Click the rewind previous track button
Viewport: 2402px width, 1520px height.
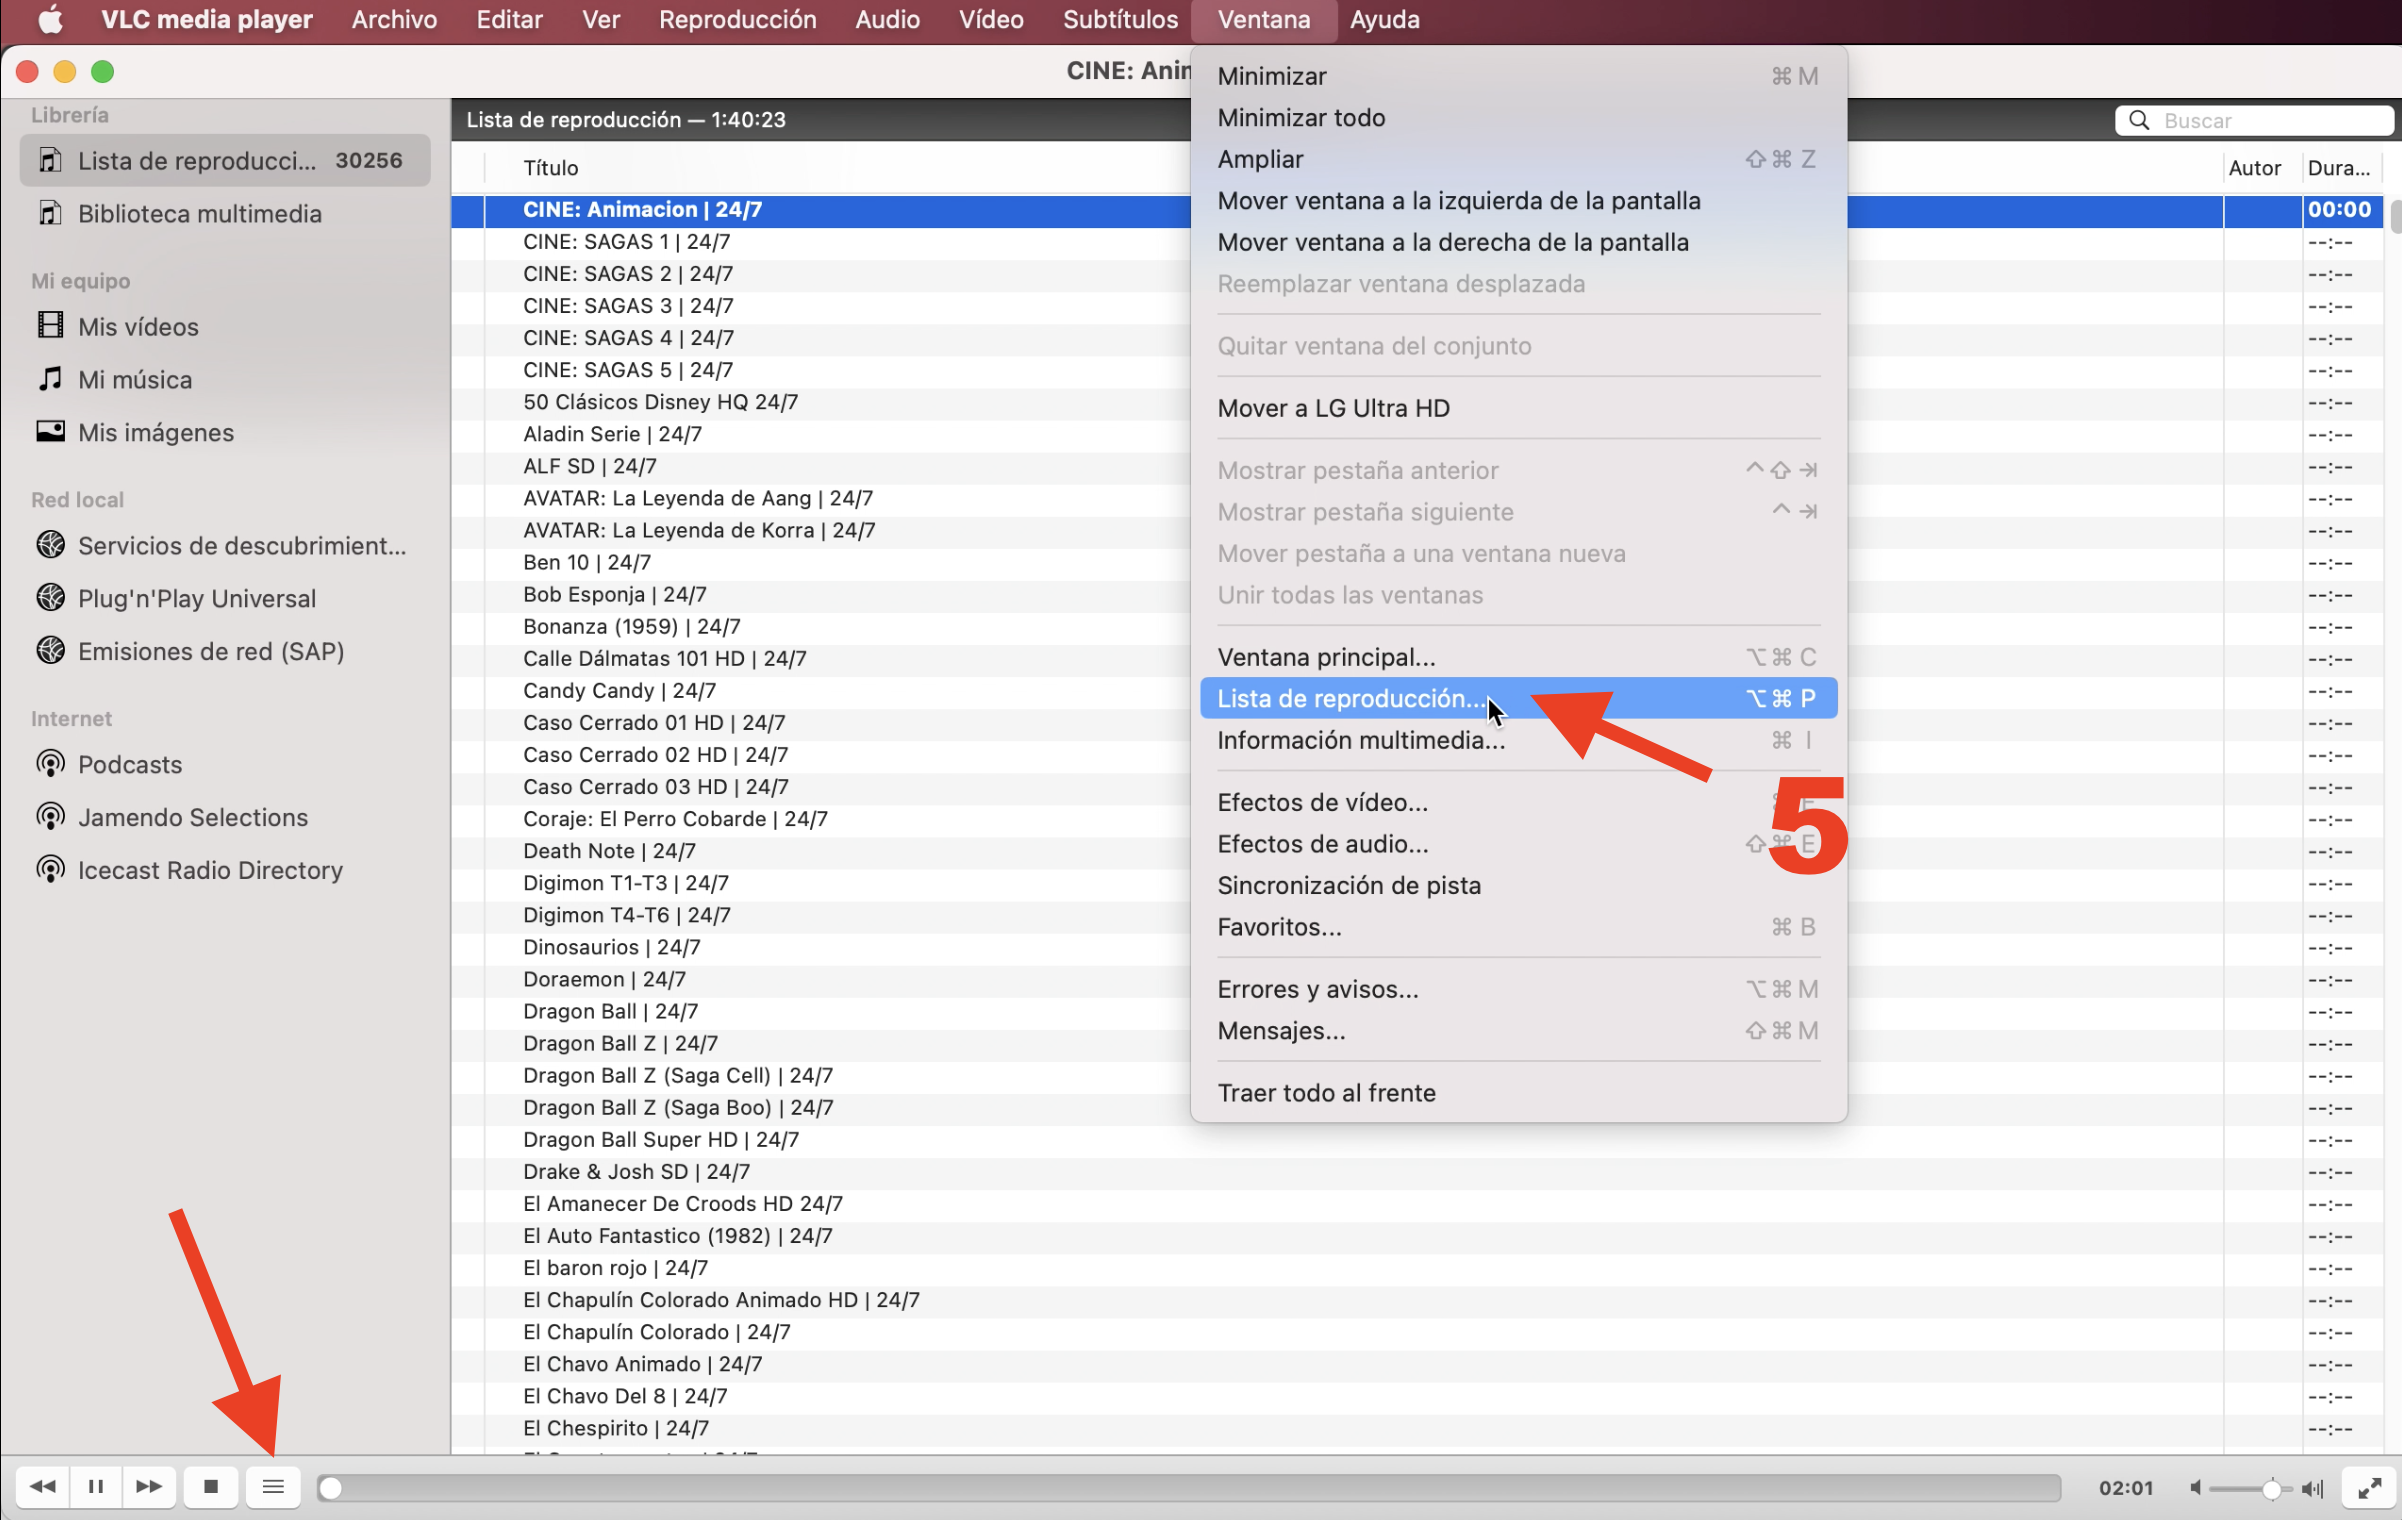pyautogui.click(x=42, y=1486)
